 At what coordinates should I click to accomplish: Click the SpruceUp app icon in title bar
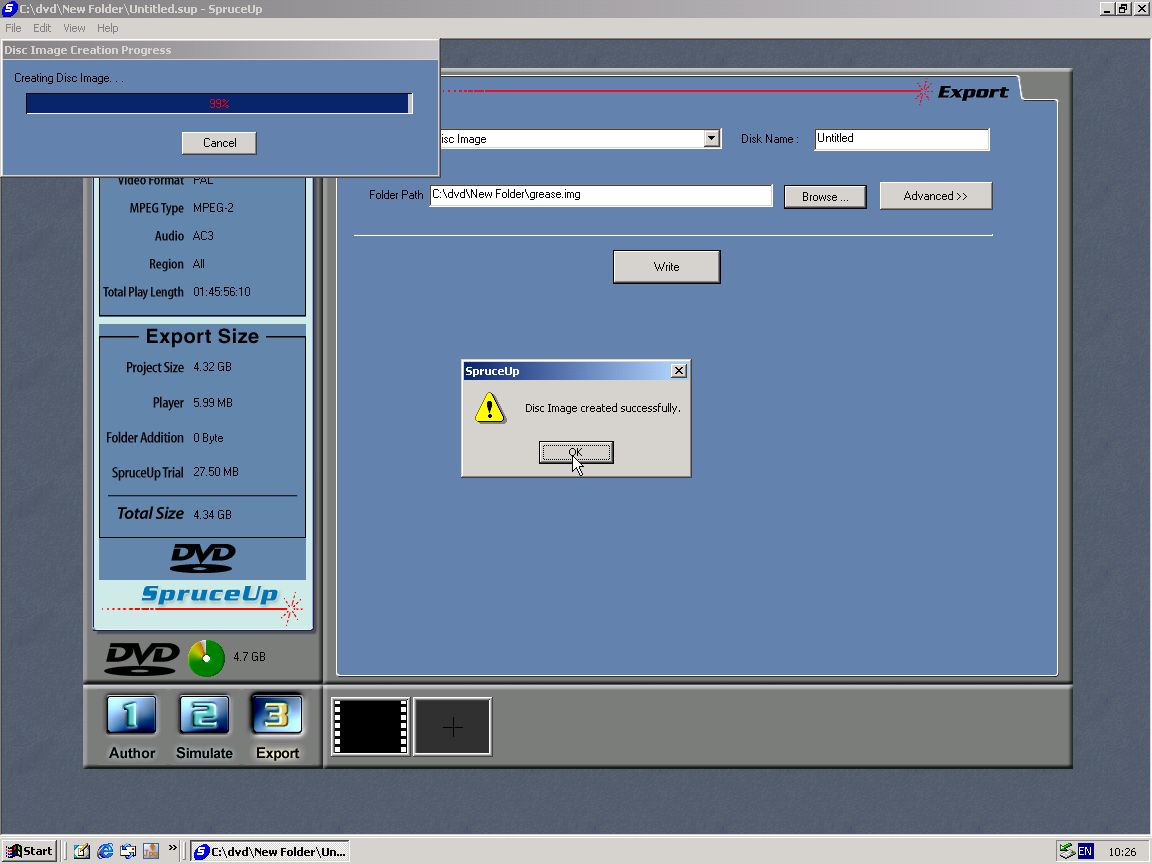pyautogui.click(x=9, y=9)
